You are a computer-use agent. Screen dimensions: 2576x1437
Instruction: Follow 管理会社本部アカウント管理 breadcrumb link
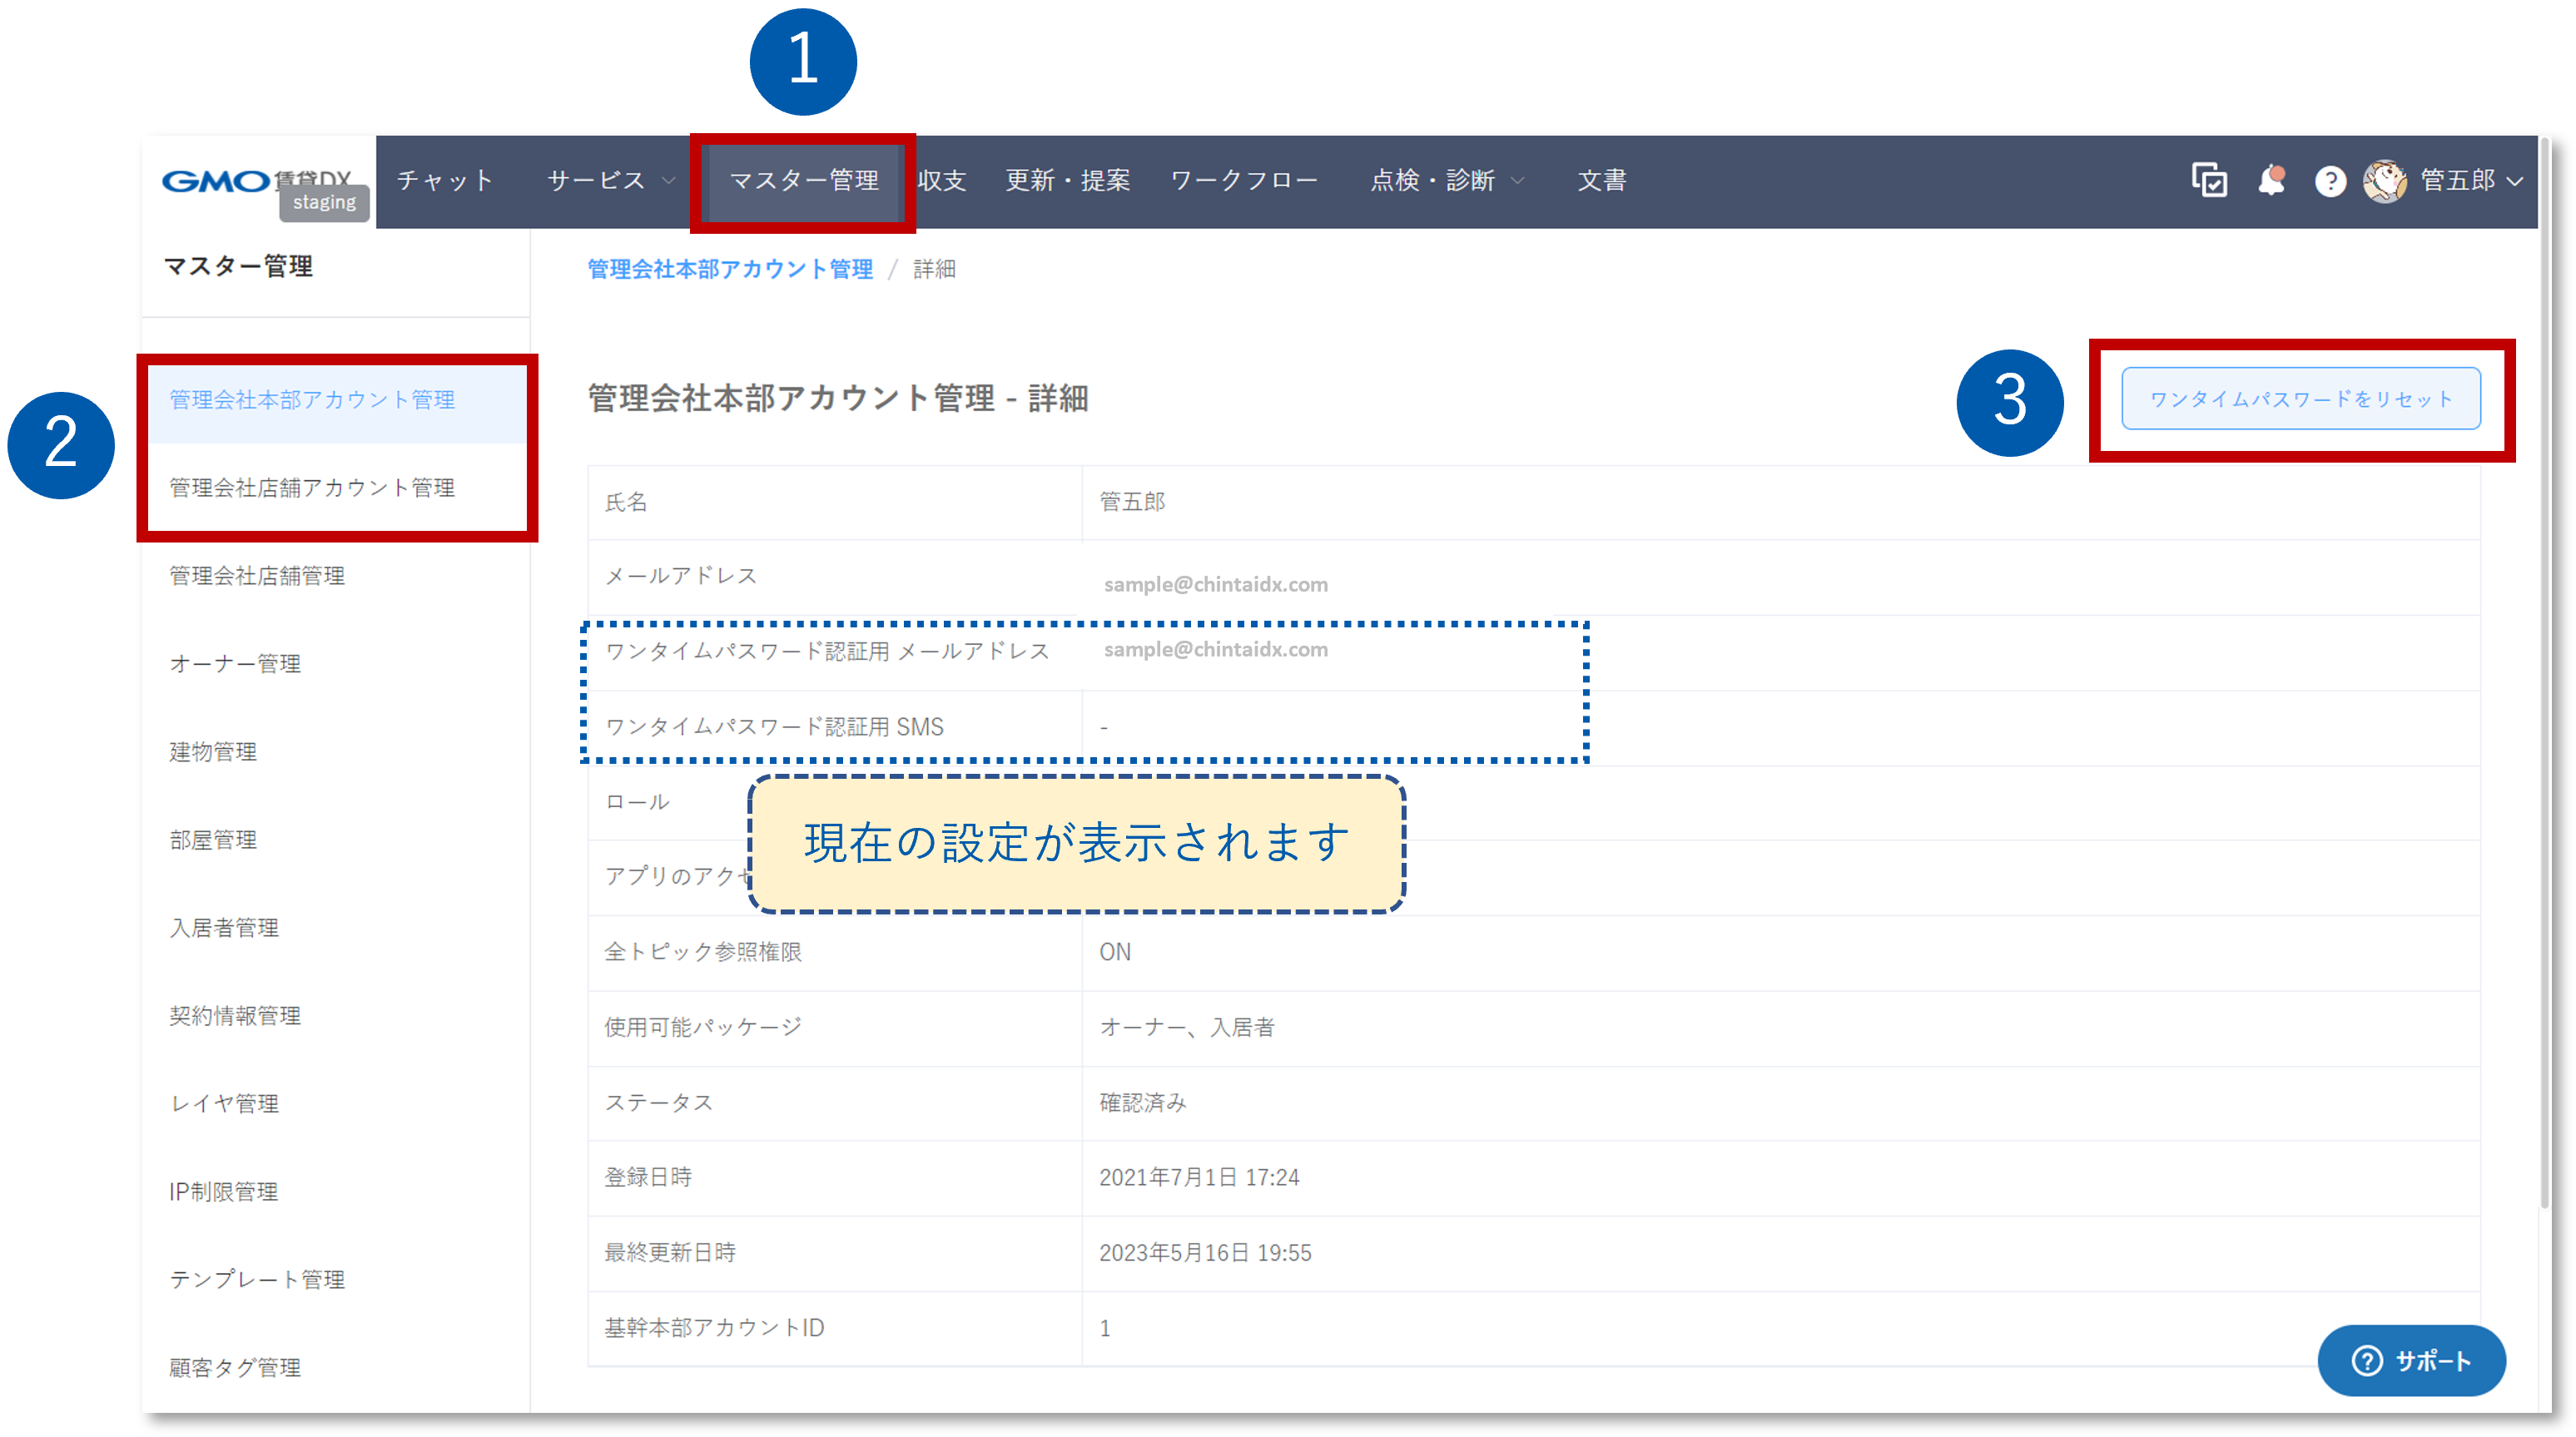pyautogui.click(x=730, y=269)
